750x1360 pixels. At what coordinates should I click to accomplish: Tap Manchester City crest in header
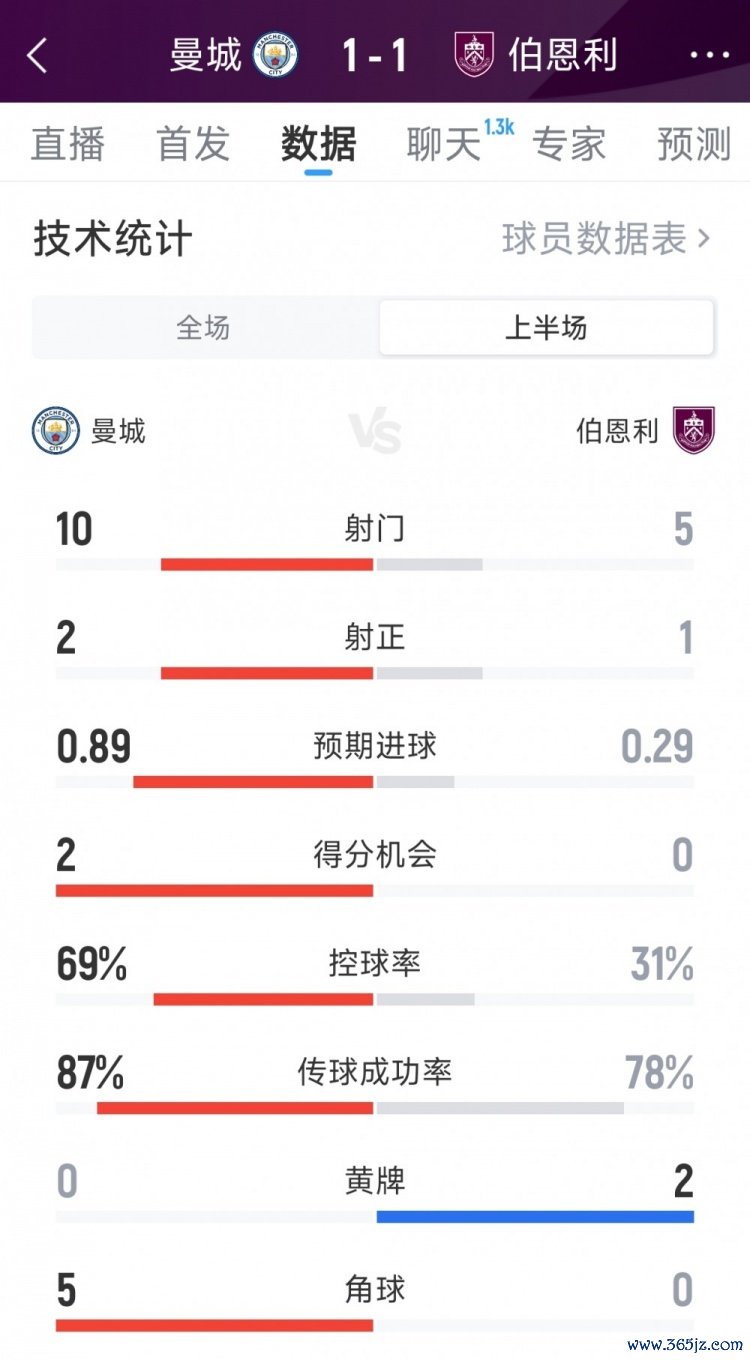pos(276,55)
